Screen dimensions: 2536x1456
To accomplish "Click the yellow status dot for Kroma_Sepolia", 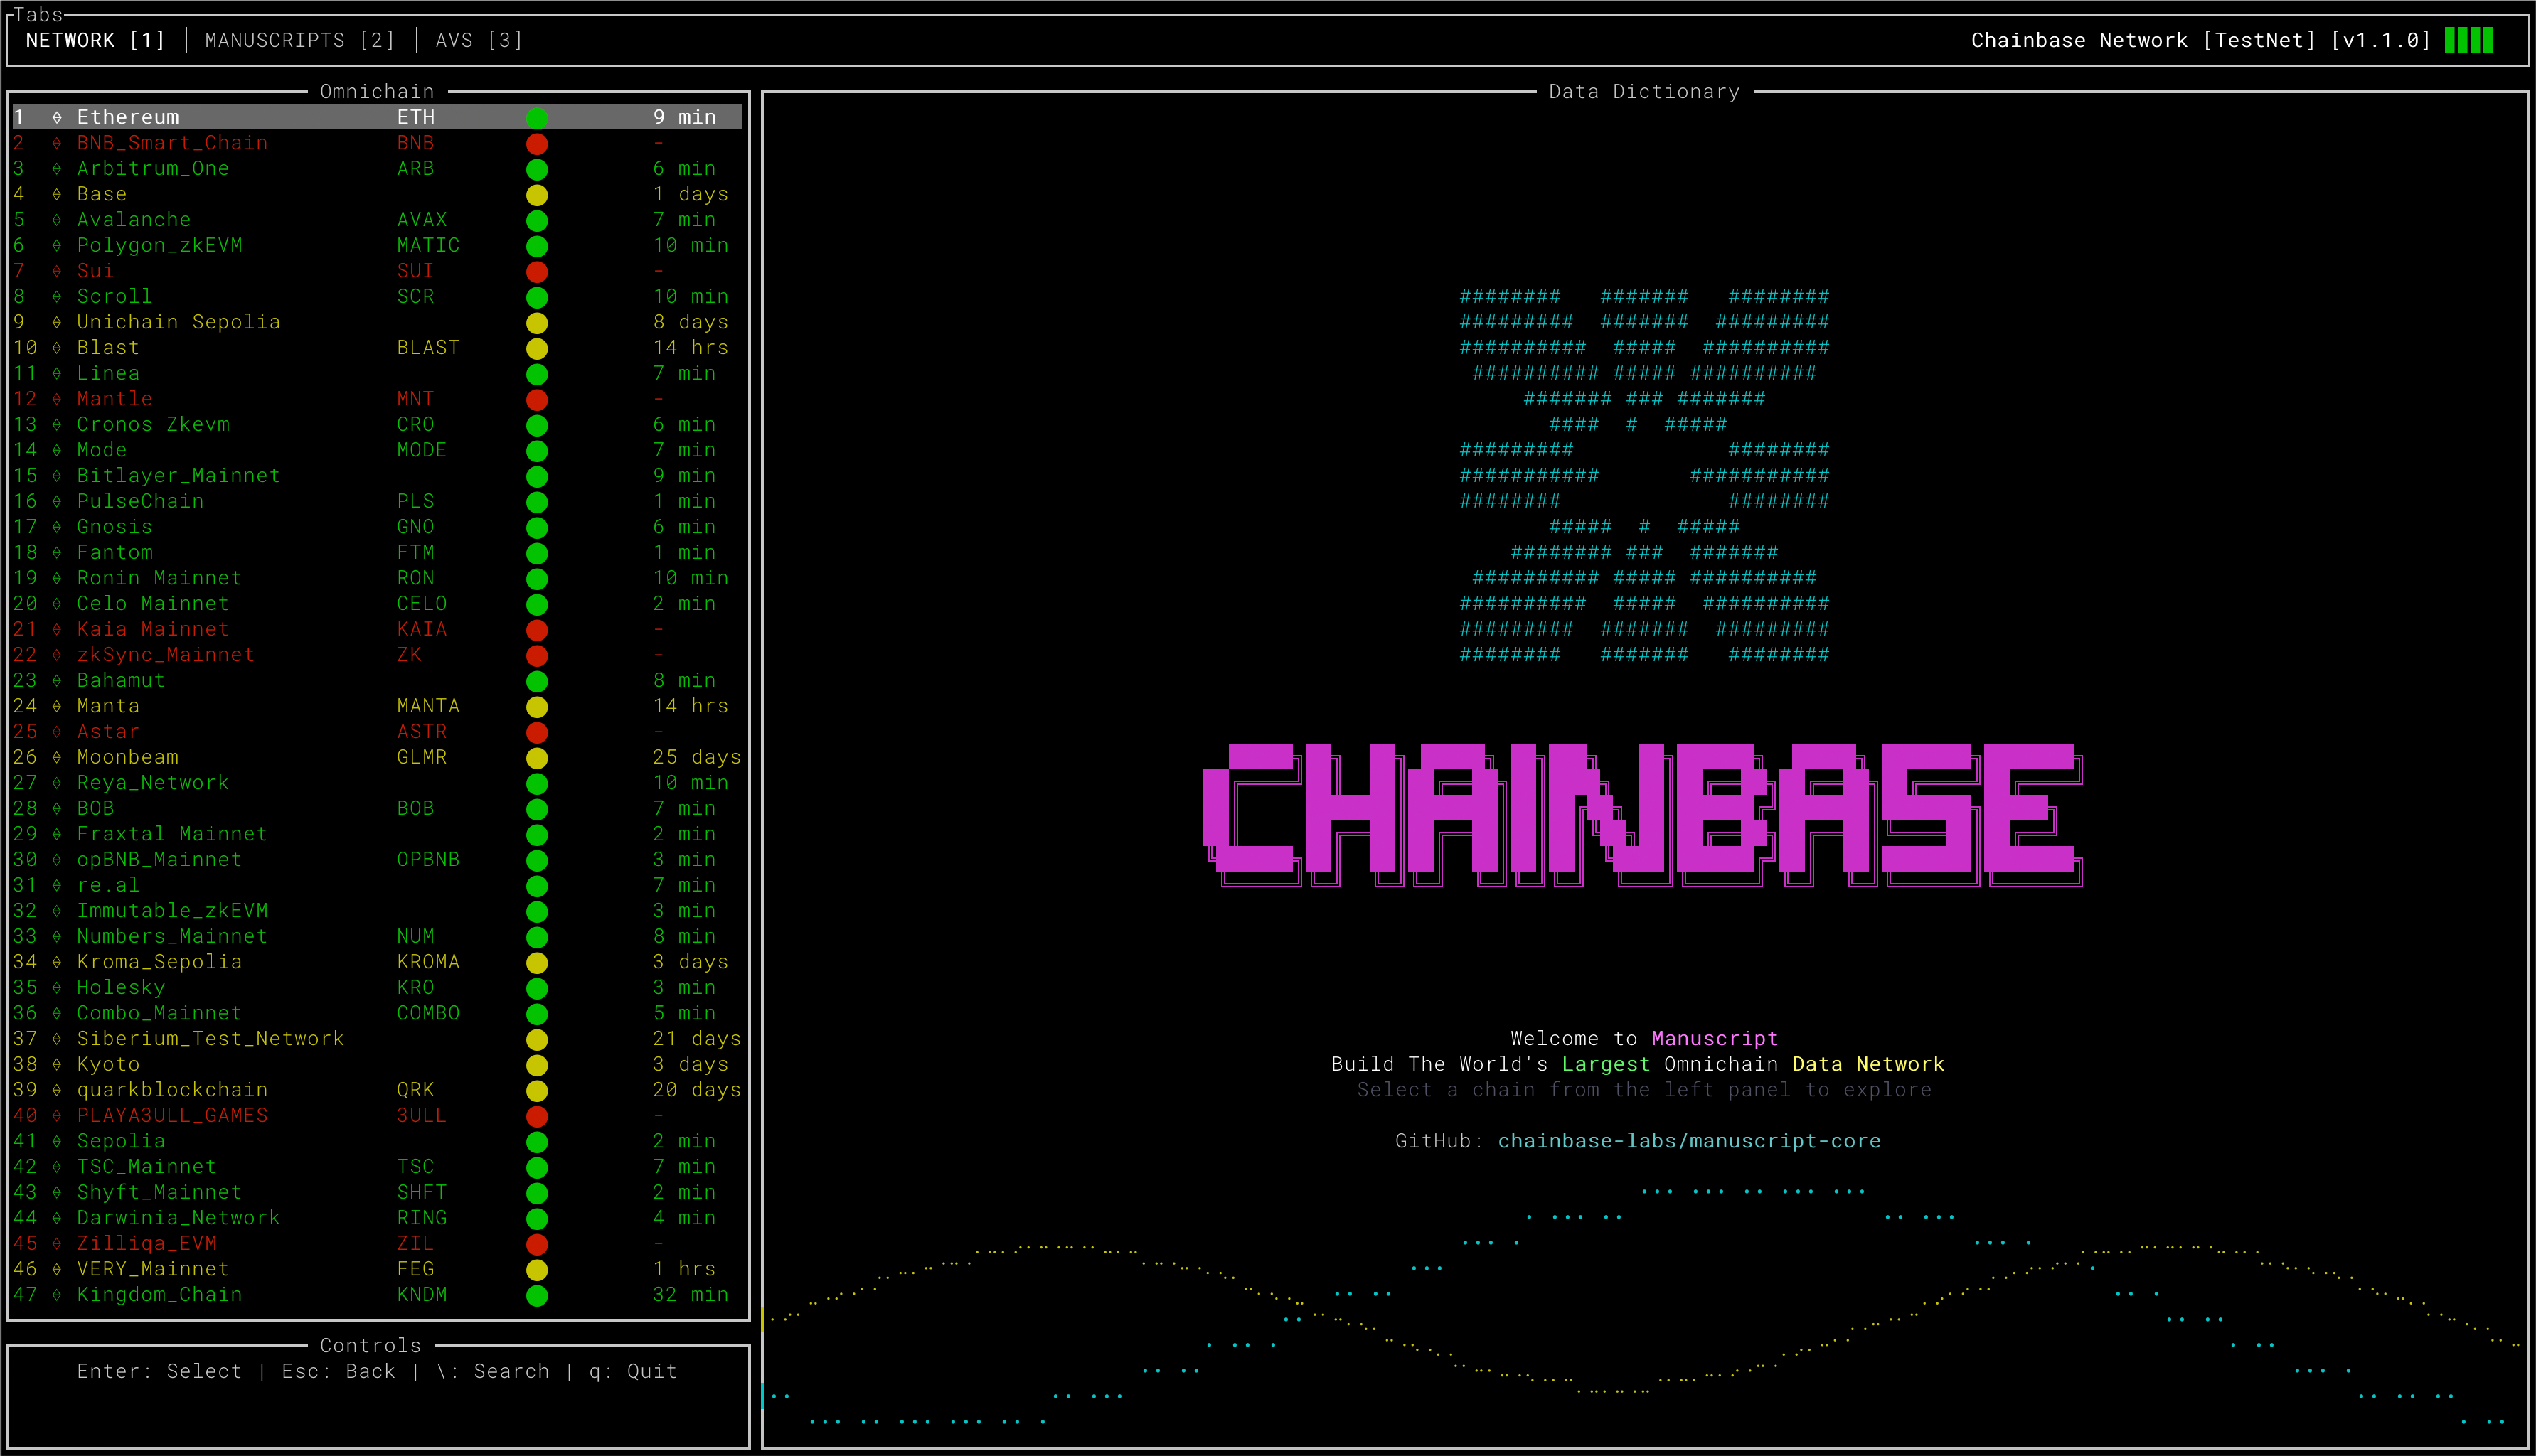I will pos(537,963).
